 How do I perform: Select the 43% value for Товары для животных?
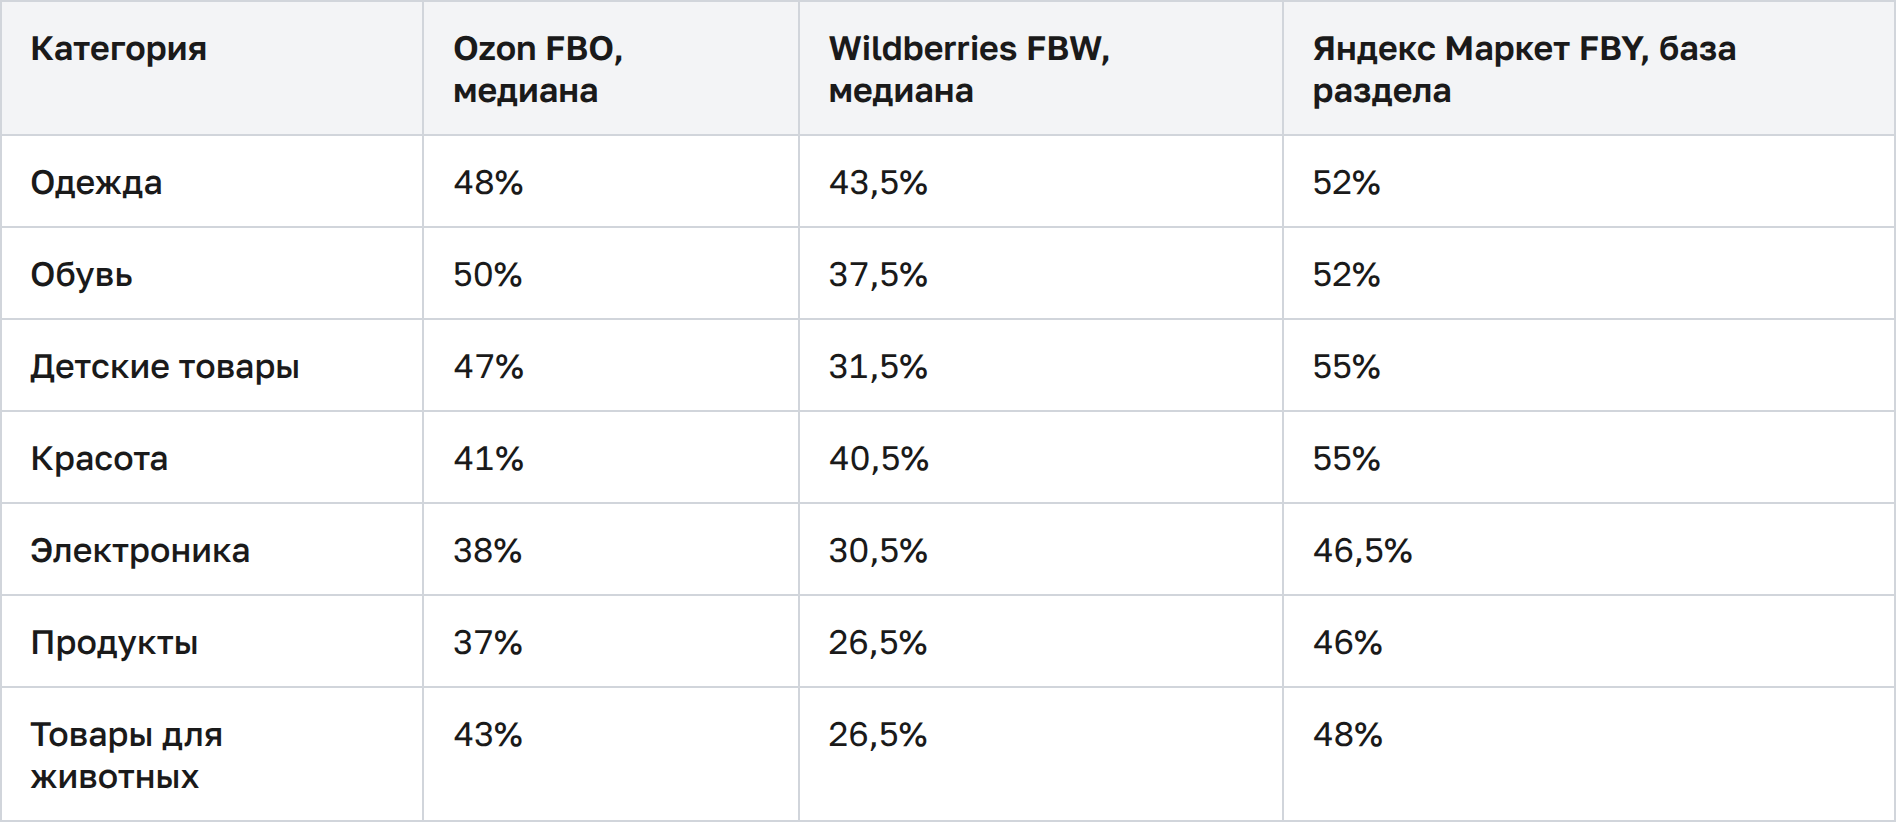pyautogui.click(x=488, y=735)
